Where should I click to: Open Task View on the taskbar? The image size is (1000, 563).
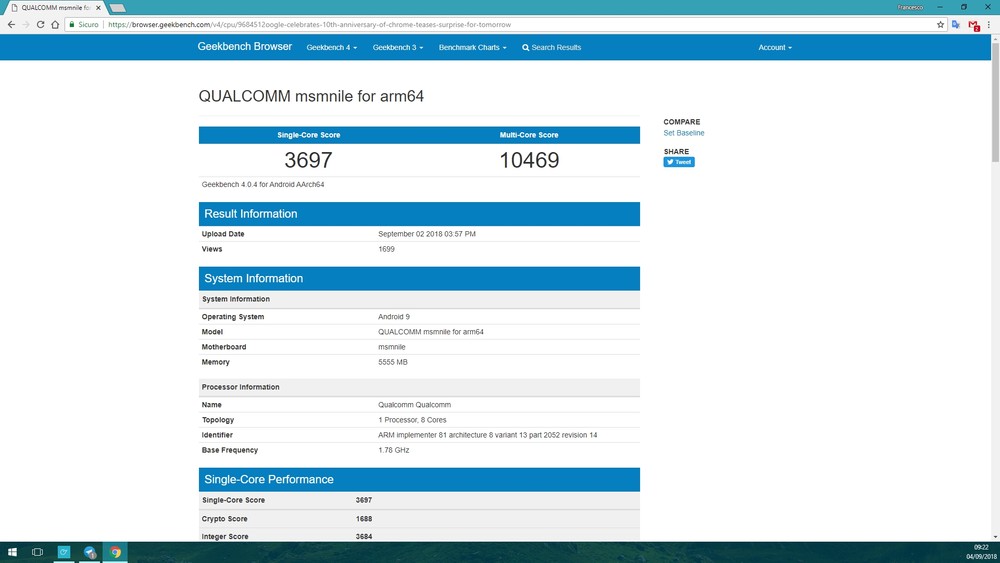point(38,552)
